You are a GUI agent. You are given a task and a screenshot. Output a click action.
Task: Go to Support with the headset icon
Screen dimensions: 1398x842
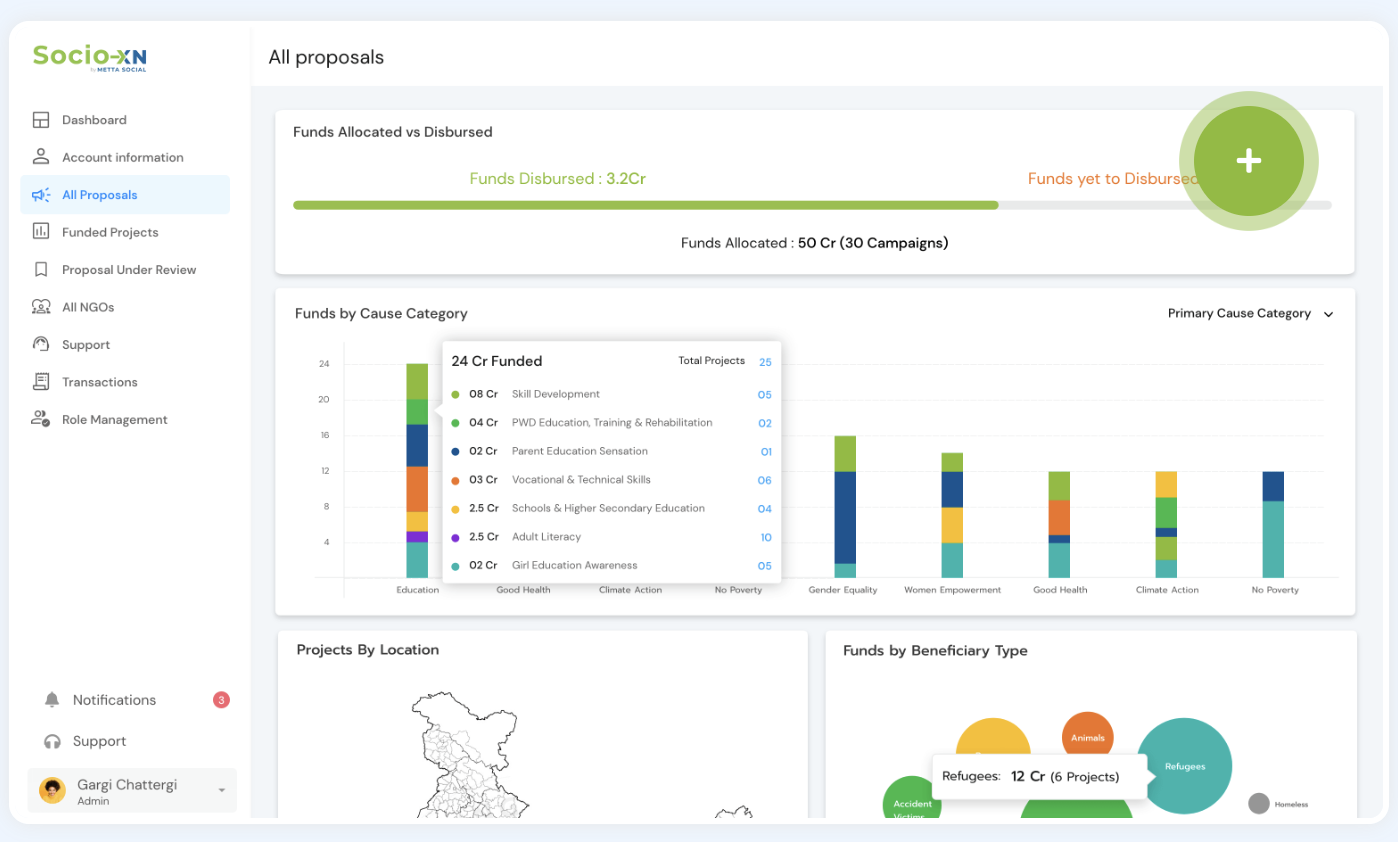(53, 741)
